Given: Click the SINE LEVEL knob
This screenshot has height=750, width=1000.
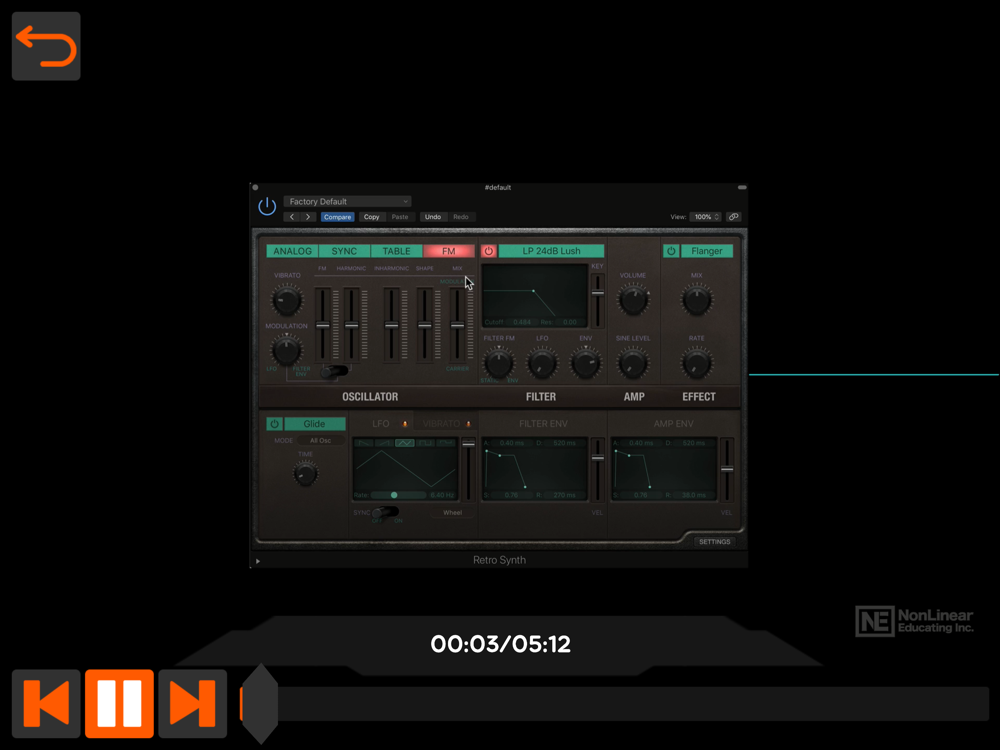Looking at the screenshot, I should coord(633,364).
